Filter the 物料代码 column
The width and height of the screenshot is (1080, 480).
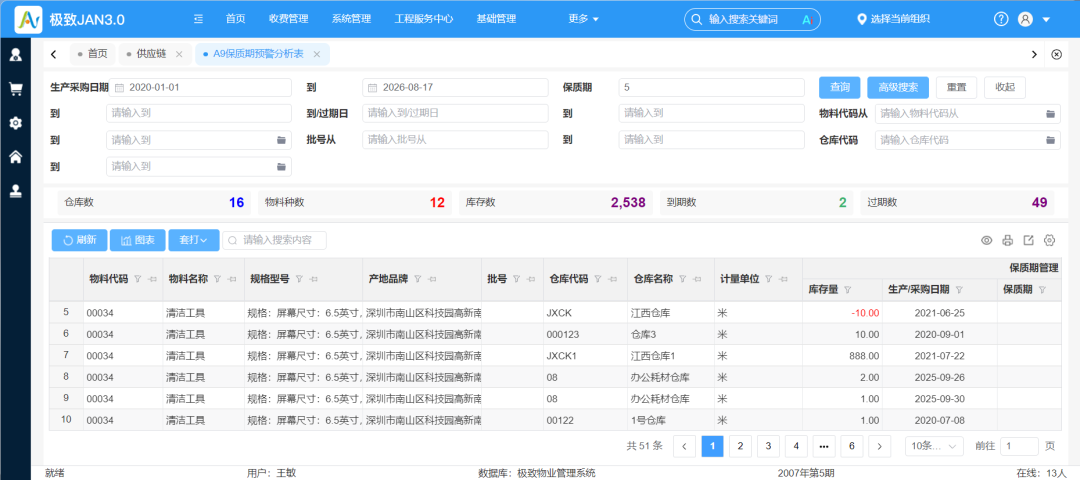tap(137, 279)
